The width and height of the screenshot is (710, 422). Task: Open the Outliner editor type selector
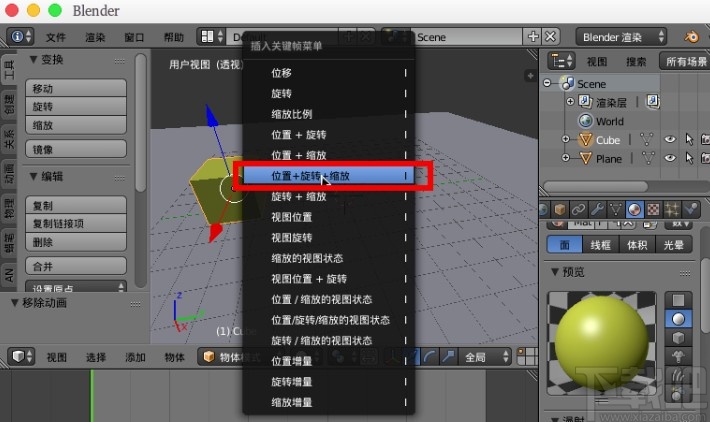(561, 61)
